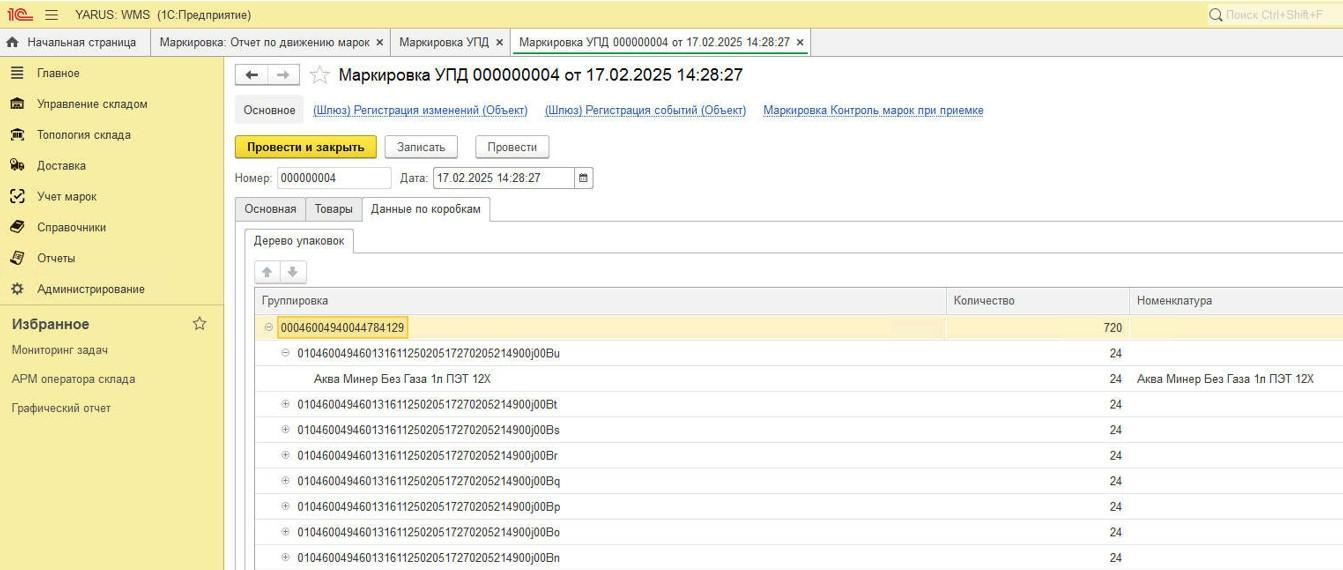Click the Избранное star icon
The image size is (1343, 570).
click(199, 324)
